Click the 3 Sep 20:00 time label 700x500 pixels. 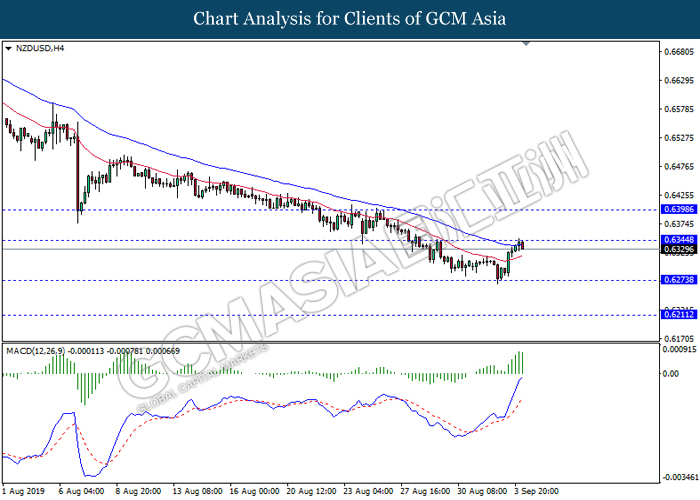537,492
